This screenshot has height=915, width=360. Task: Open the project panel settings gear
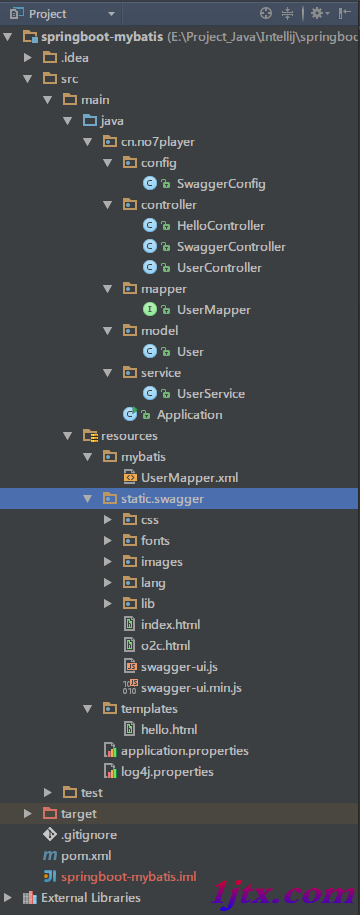coord(320,13)
